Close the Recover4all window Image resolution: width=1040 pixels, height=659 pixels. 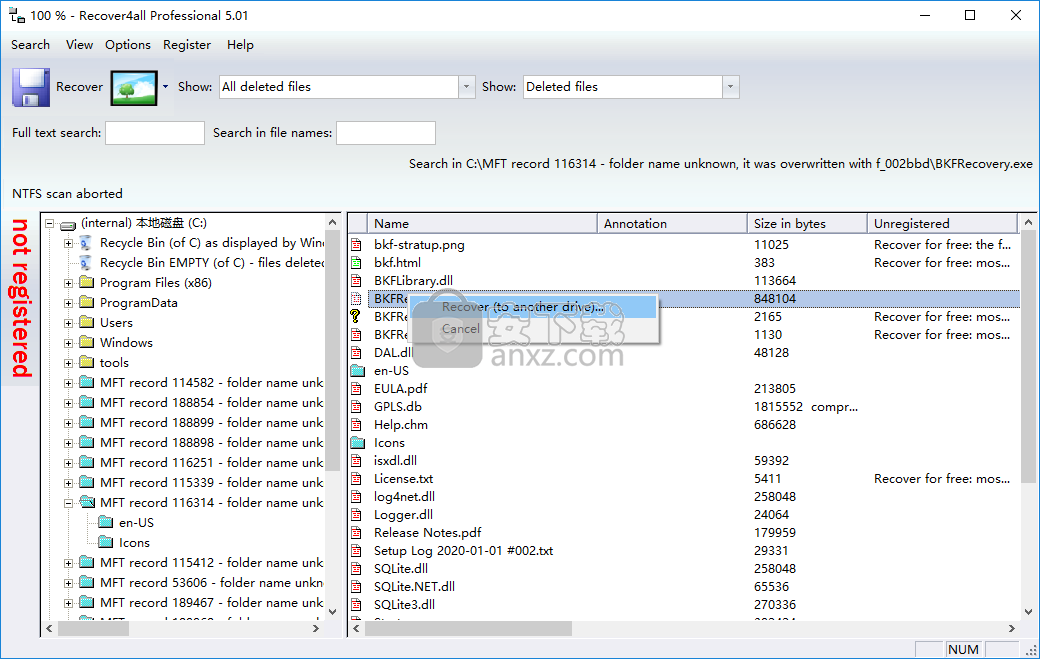[x=1015, y=15]
